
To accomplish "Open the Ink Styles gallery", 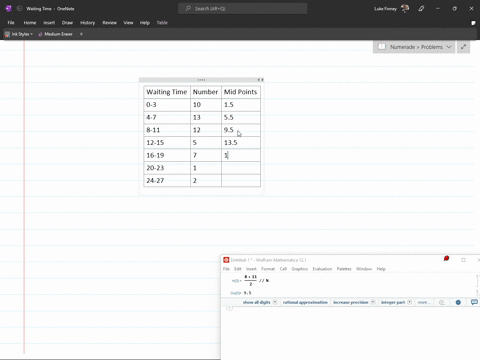I will 19,34.
